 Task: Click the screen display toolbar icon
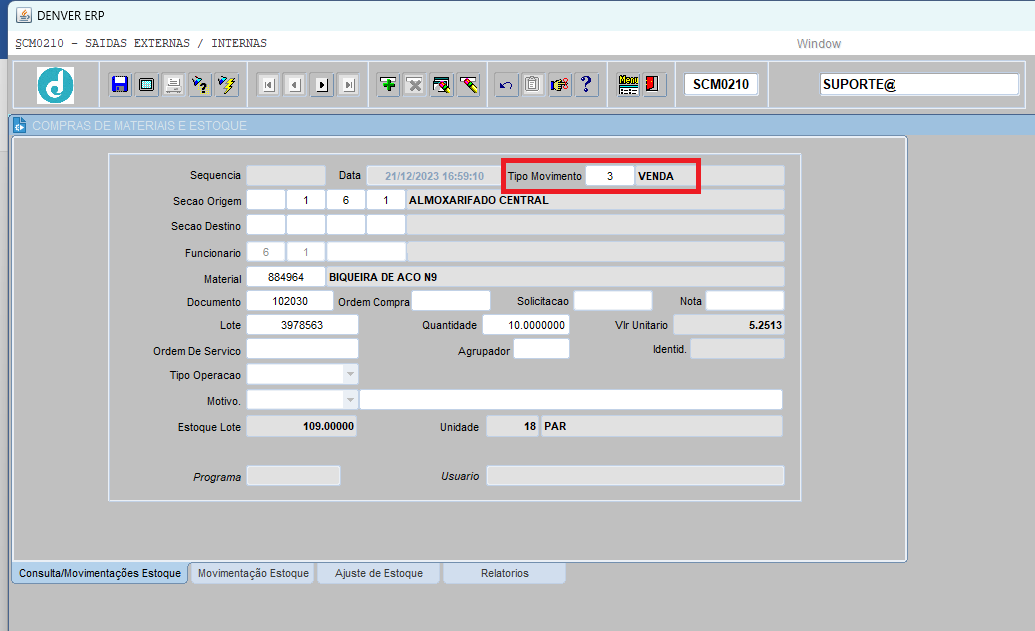coord(147,84)
